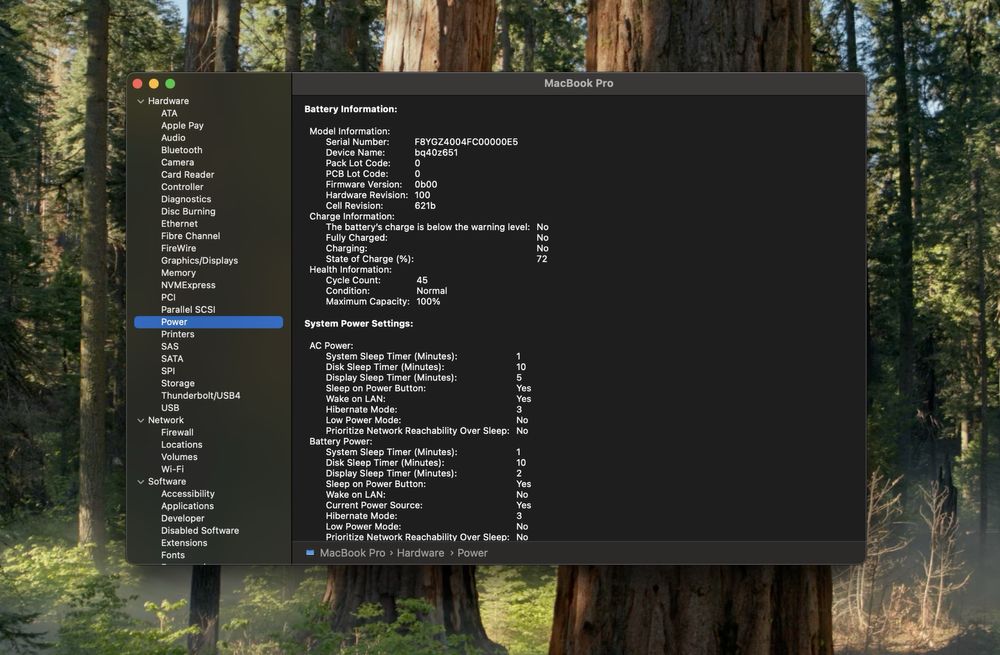Select Graphics/Displays in the sidebar
The width and height of the screenshot is (1000, 655).
pyautogui.click(x=199, y=260)
